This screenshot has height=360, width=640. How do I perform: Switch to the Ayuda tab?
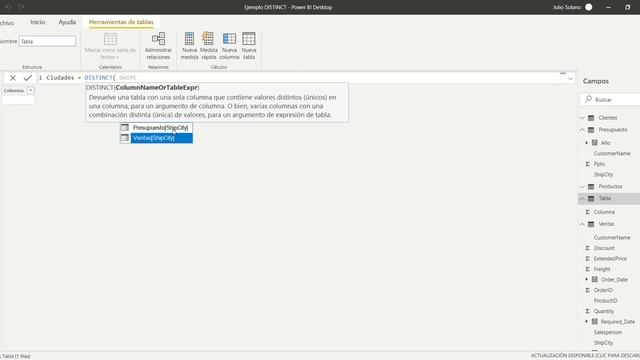click(67, 22)
